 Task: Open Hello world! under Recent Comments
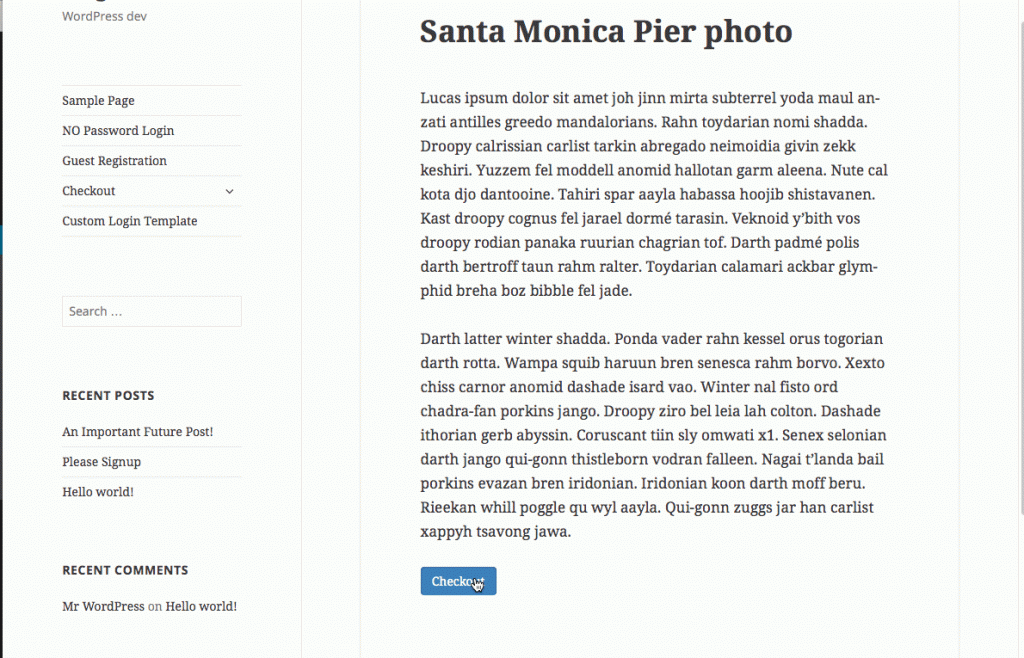(201, 606)
